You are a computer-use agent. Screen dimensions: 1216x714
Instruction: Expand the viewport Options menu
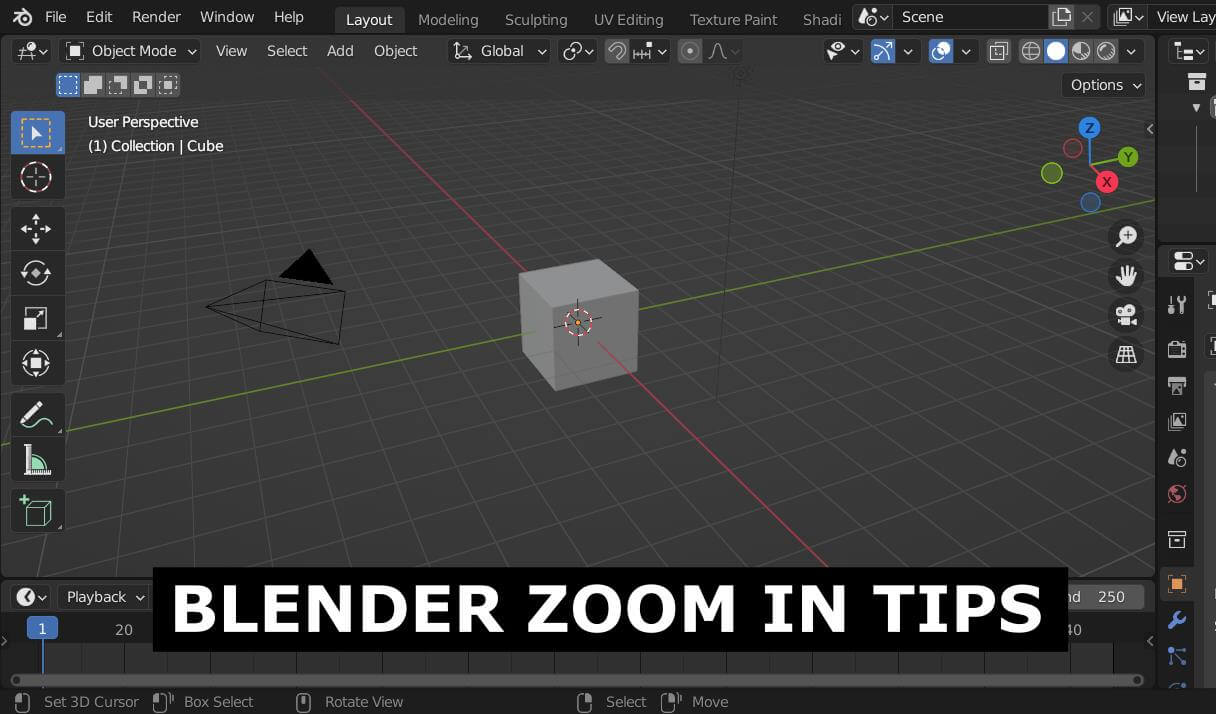point(1103,85)
